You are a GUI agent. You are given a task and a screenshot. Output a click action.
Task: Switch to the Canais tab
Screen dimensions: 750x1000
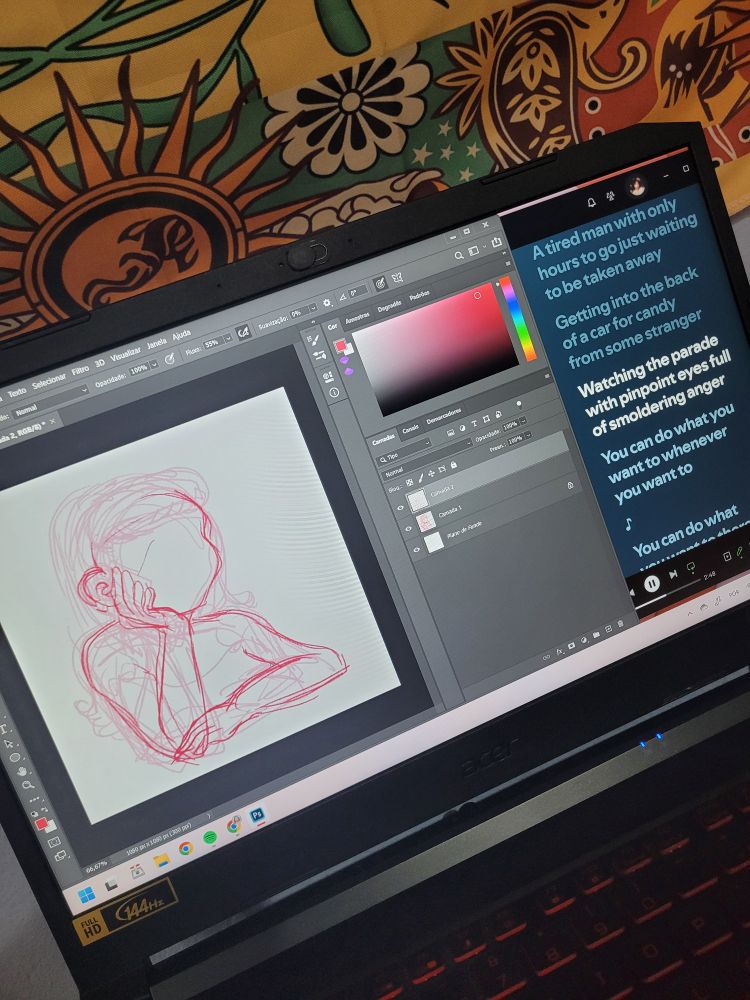point(410,429)
